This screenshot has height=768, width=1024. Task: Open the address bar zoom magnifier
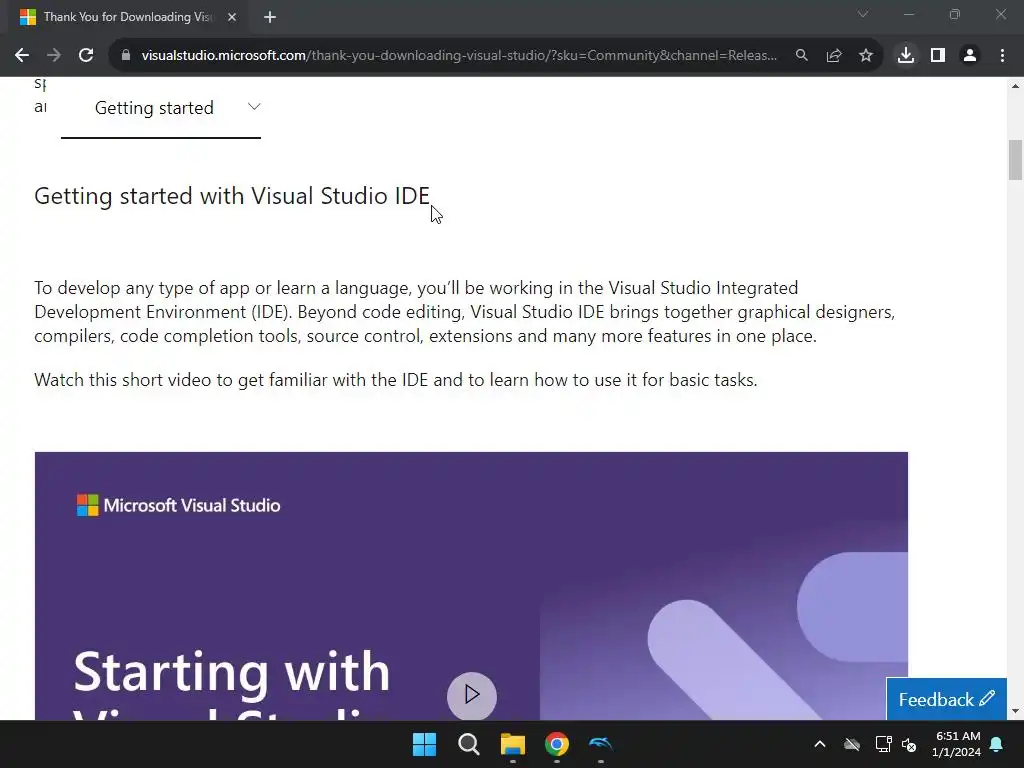pyautogui.click(x=801, y=56)
